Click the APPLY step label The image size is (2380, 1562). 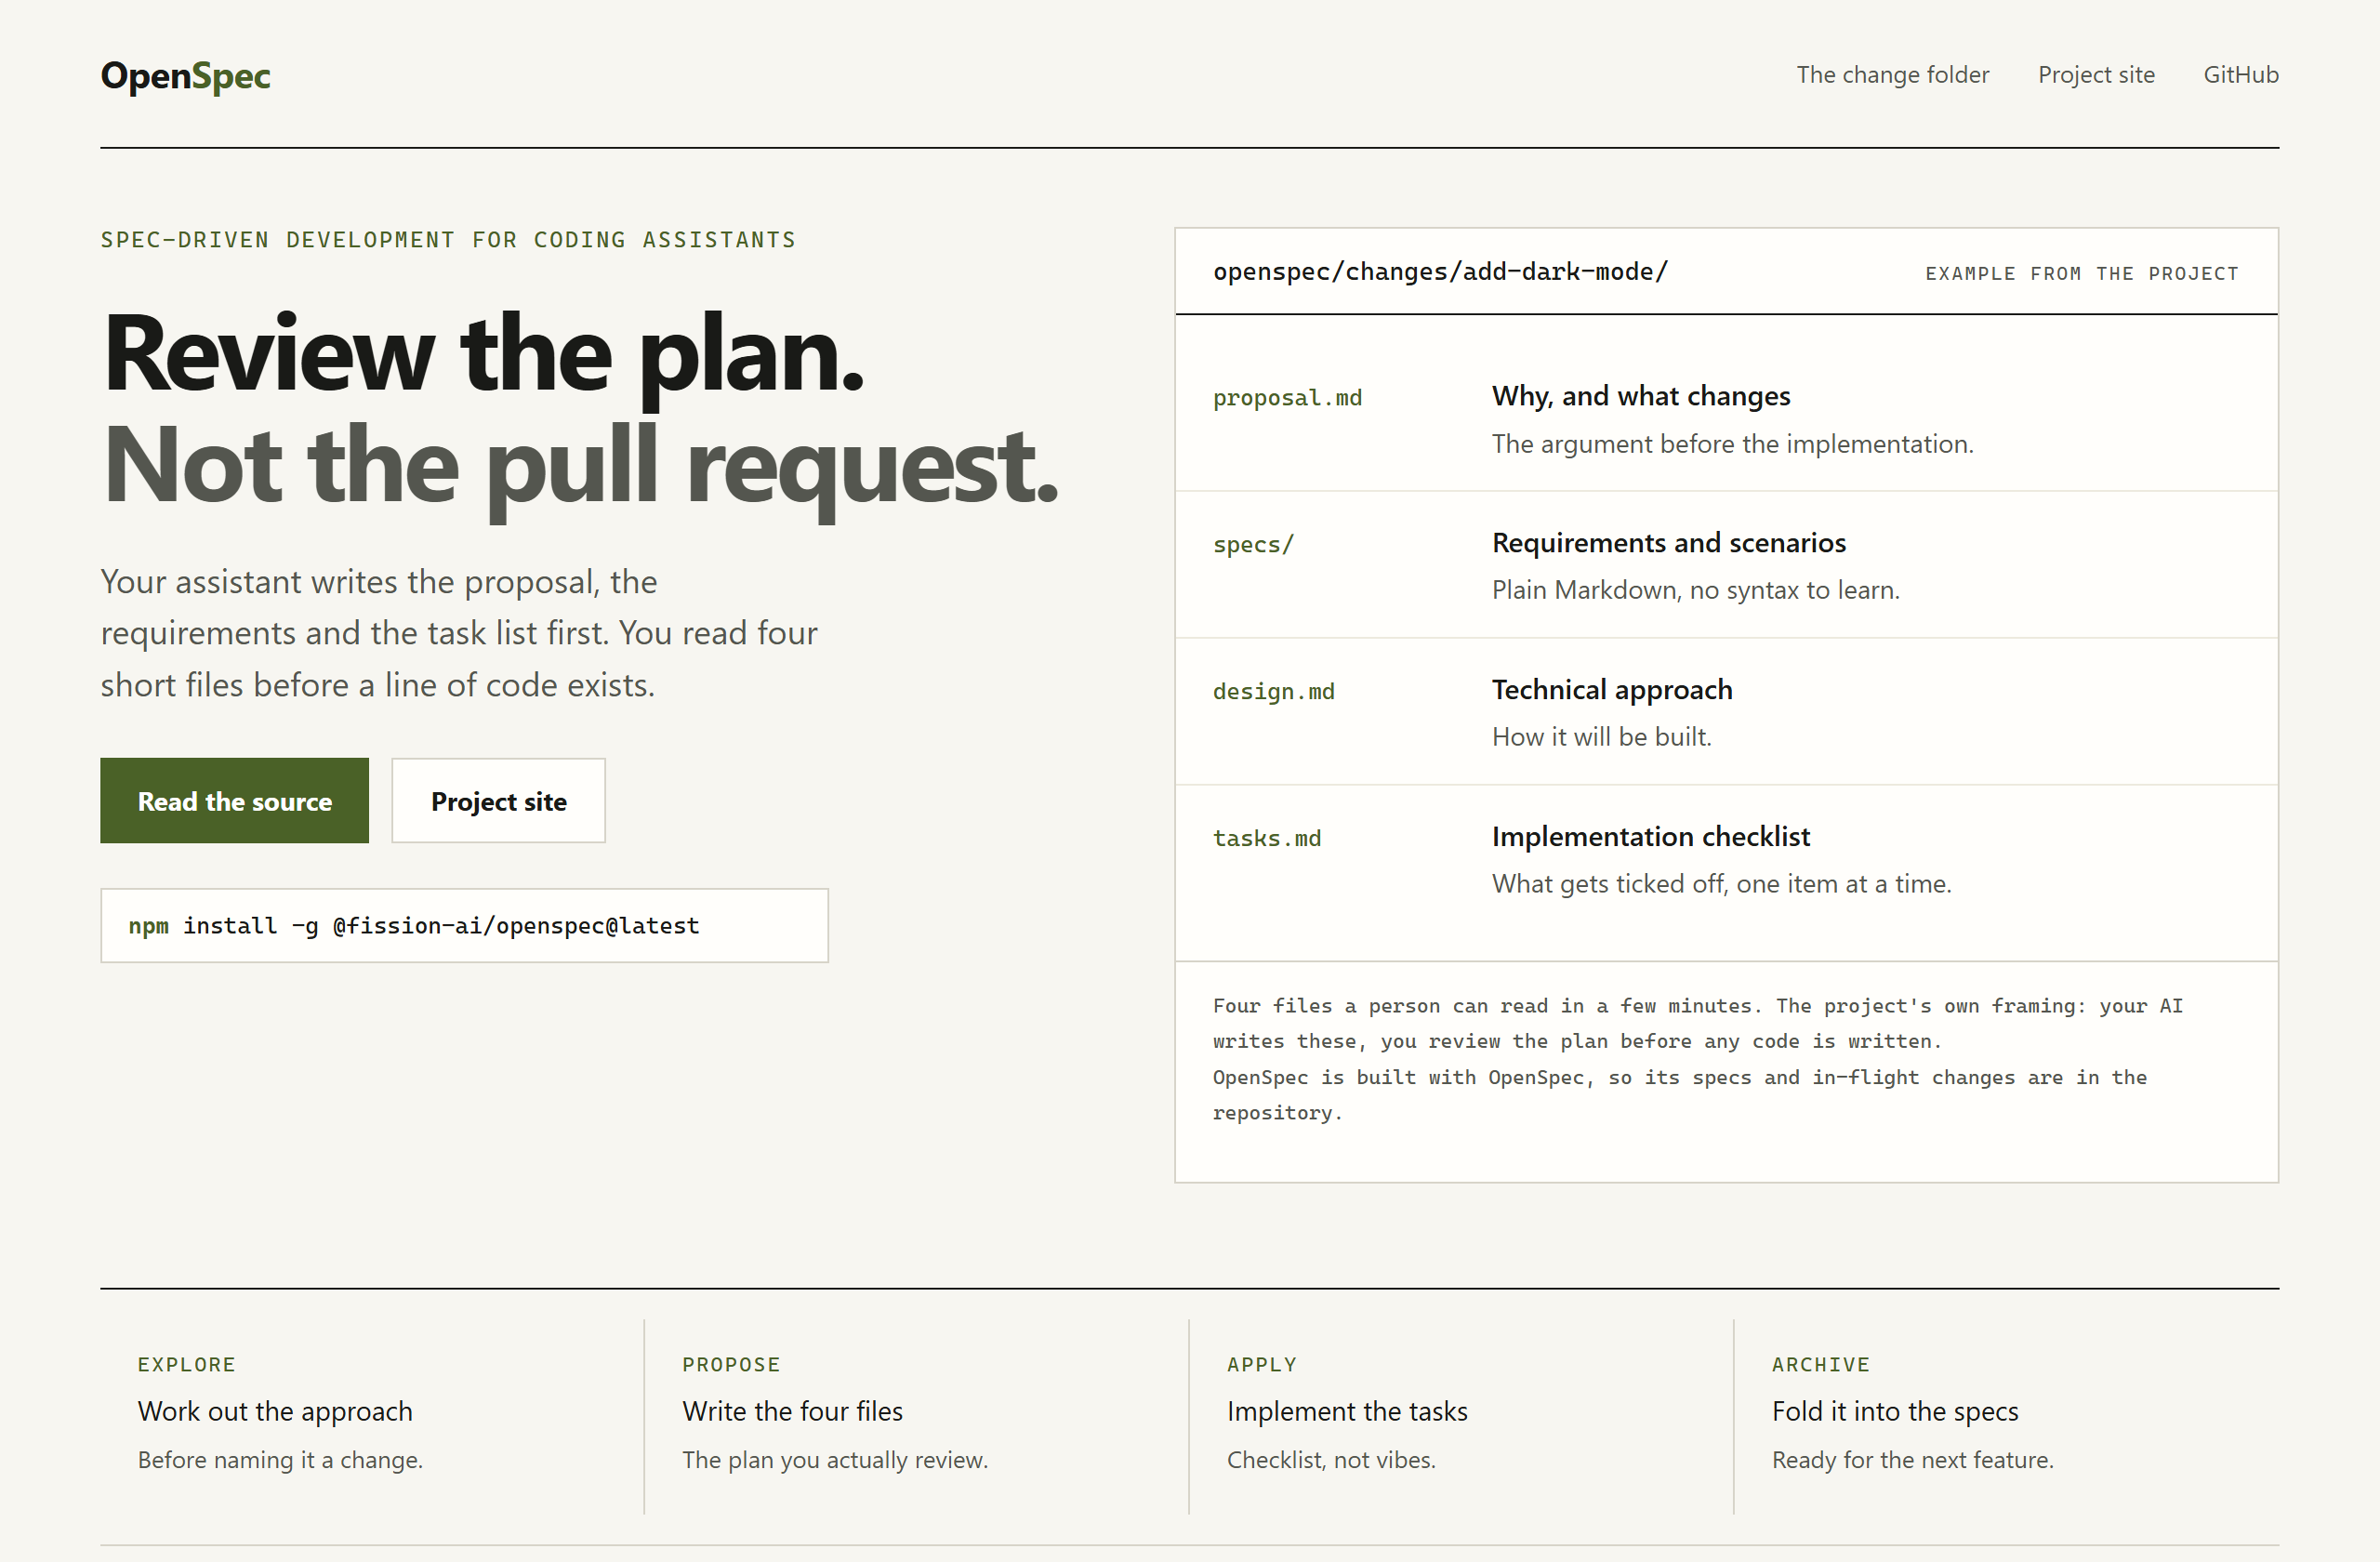[1262, 1364]
